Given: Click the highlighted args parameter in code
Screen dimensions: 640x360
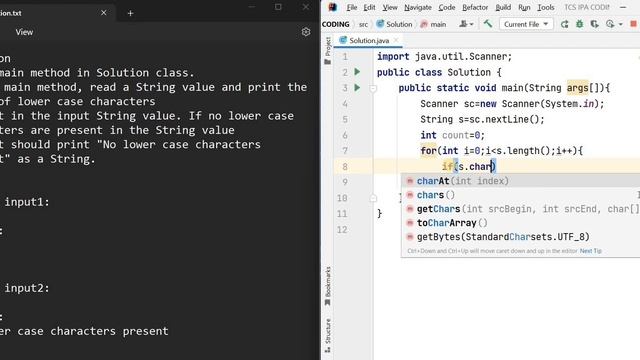Looking at the screenshot, I should pyautogui.click(x=577, y=88).
